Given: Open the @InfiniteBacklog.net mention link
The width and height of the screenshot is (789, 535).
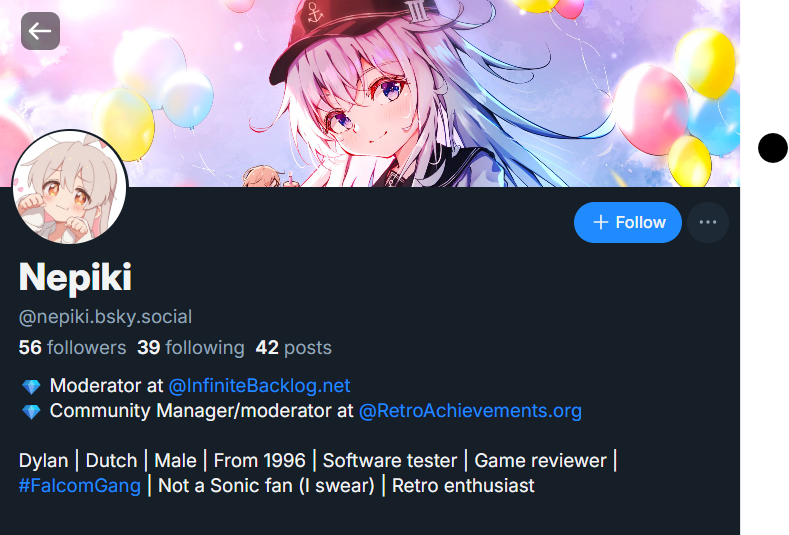Looking at the screenshot, I should [x=259, y=386].
